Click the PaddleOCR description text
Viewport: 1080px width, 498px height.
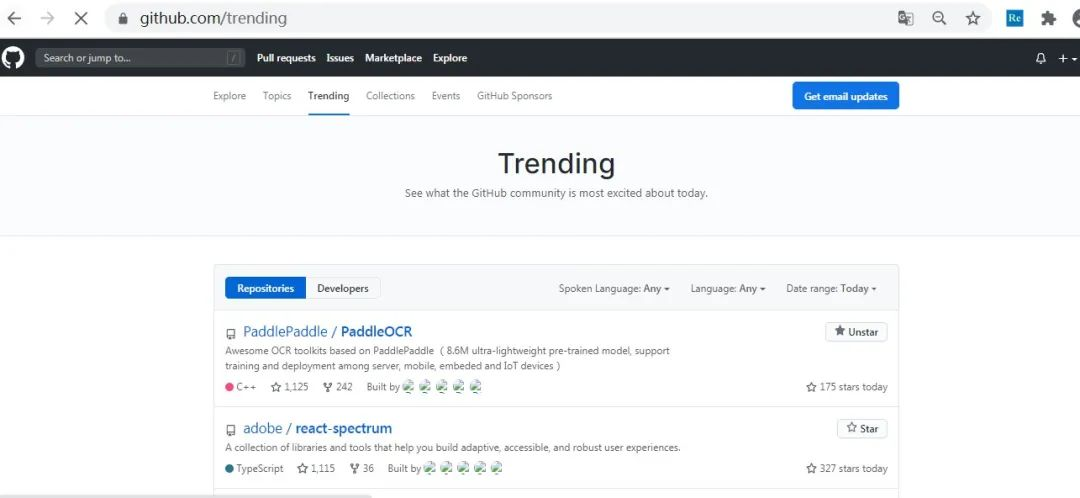[x=447, y=358]
